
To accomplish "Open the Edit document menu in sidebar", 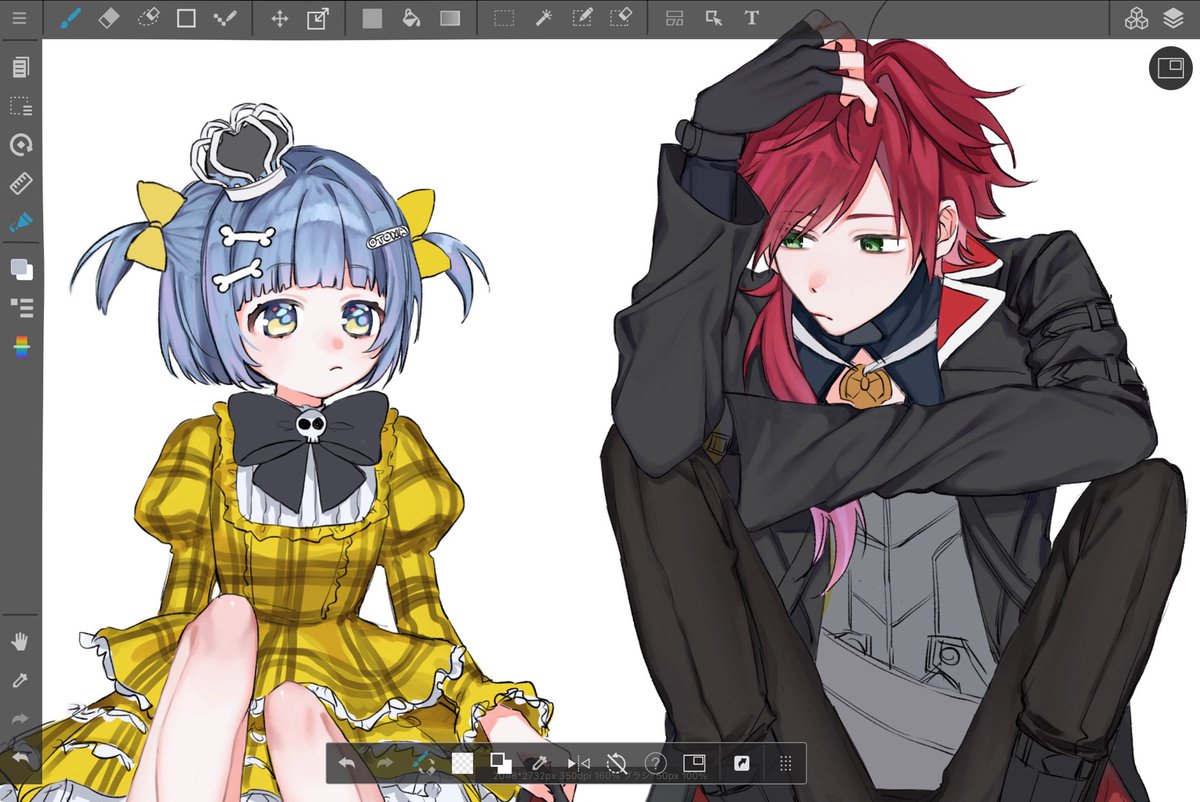I will [x=20, y=67].
